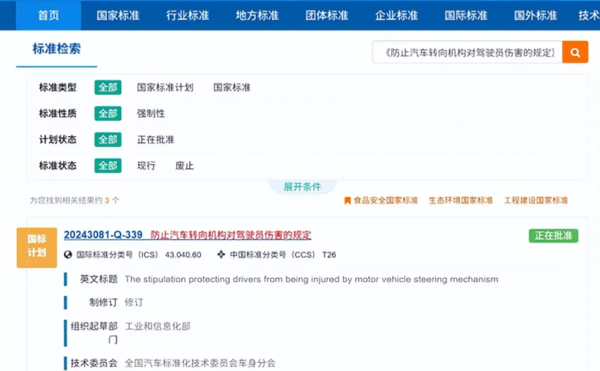The height and width of the screenshot is (371, 600).
Task: Open plan number 20243081-Q-339 link
Action: tap(103, 235)
